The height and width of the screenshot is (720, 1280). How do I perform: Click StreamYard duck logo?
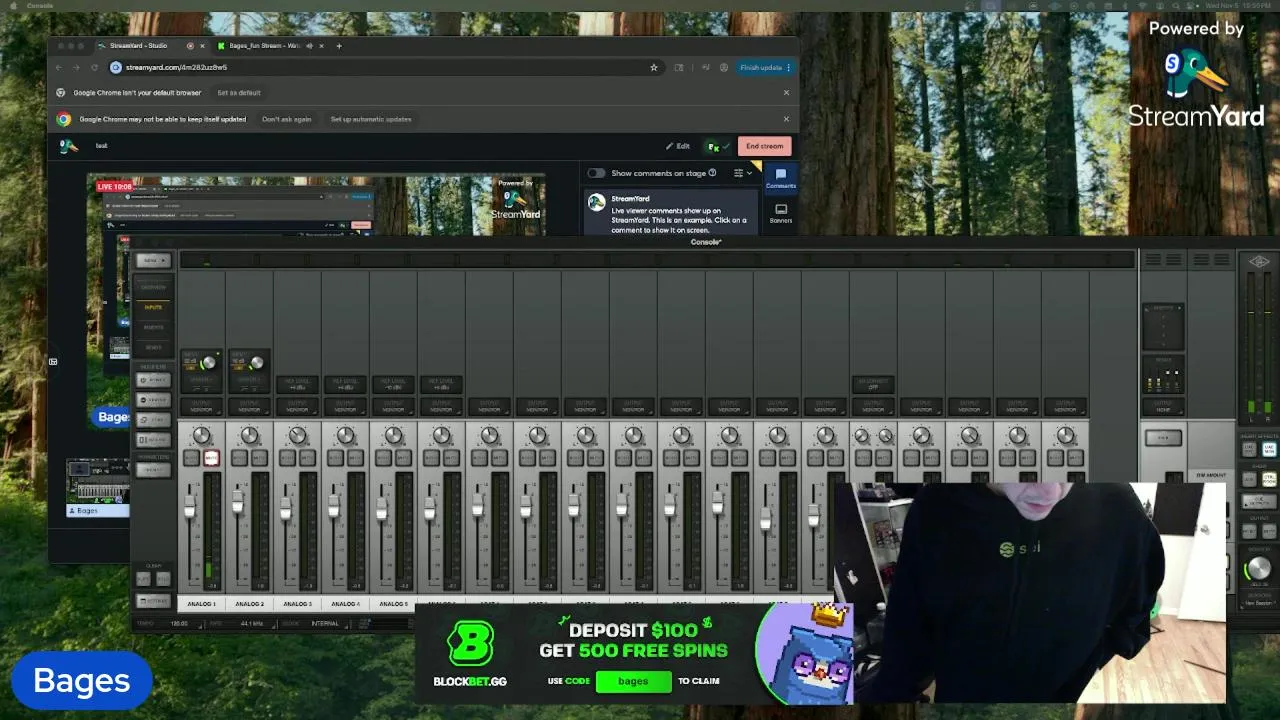(68, 146)
